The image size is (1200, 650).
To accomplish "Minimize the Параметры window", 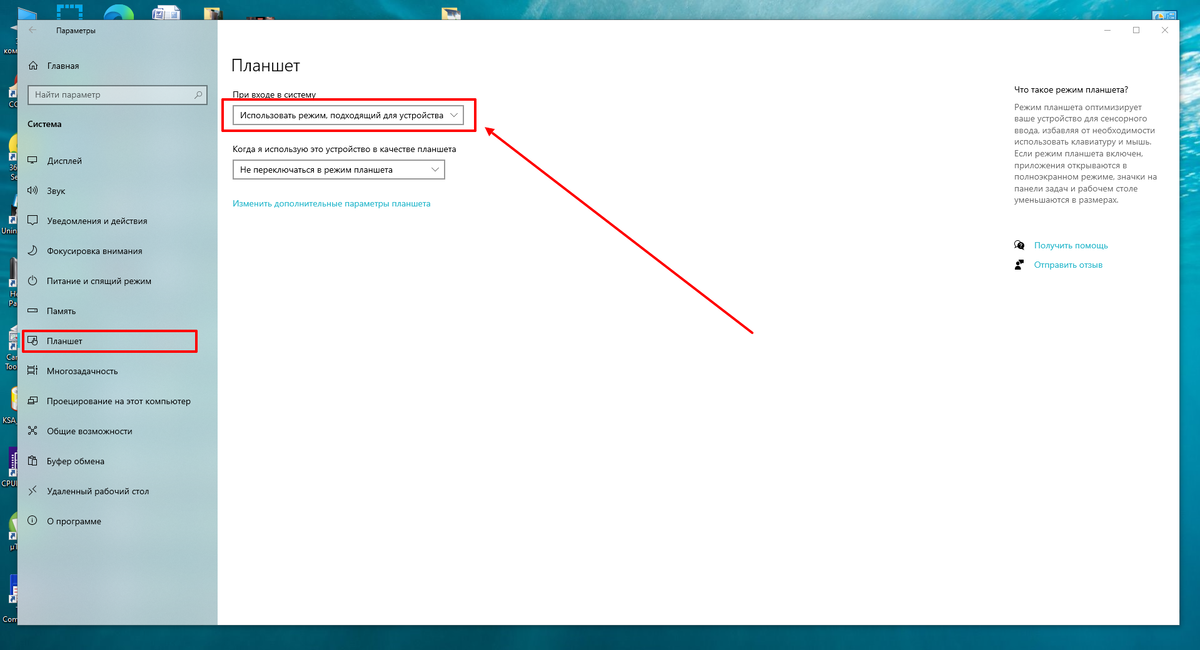I will [x=1107, y=30].
